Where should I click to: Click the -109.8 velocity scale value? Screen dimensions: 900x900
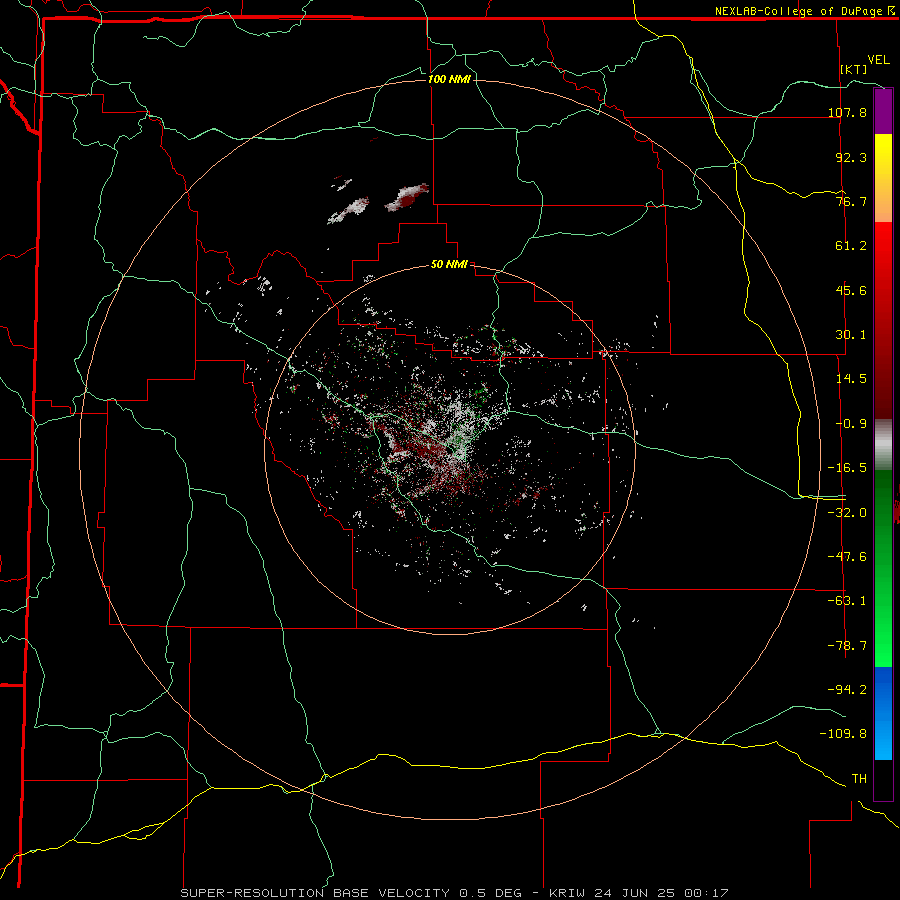pyautogui.click(x=843, y=734)
